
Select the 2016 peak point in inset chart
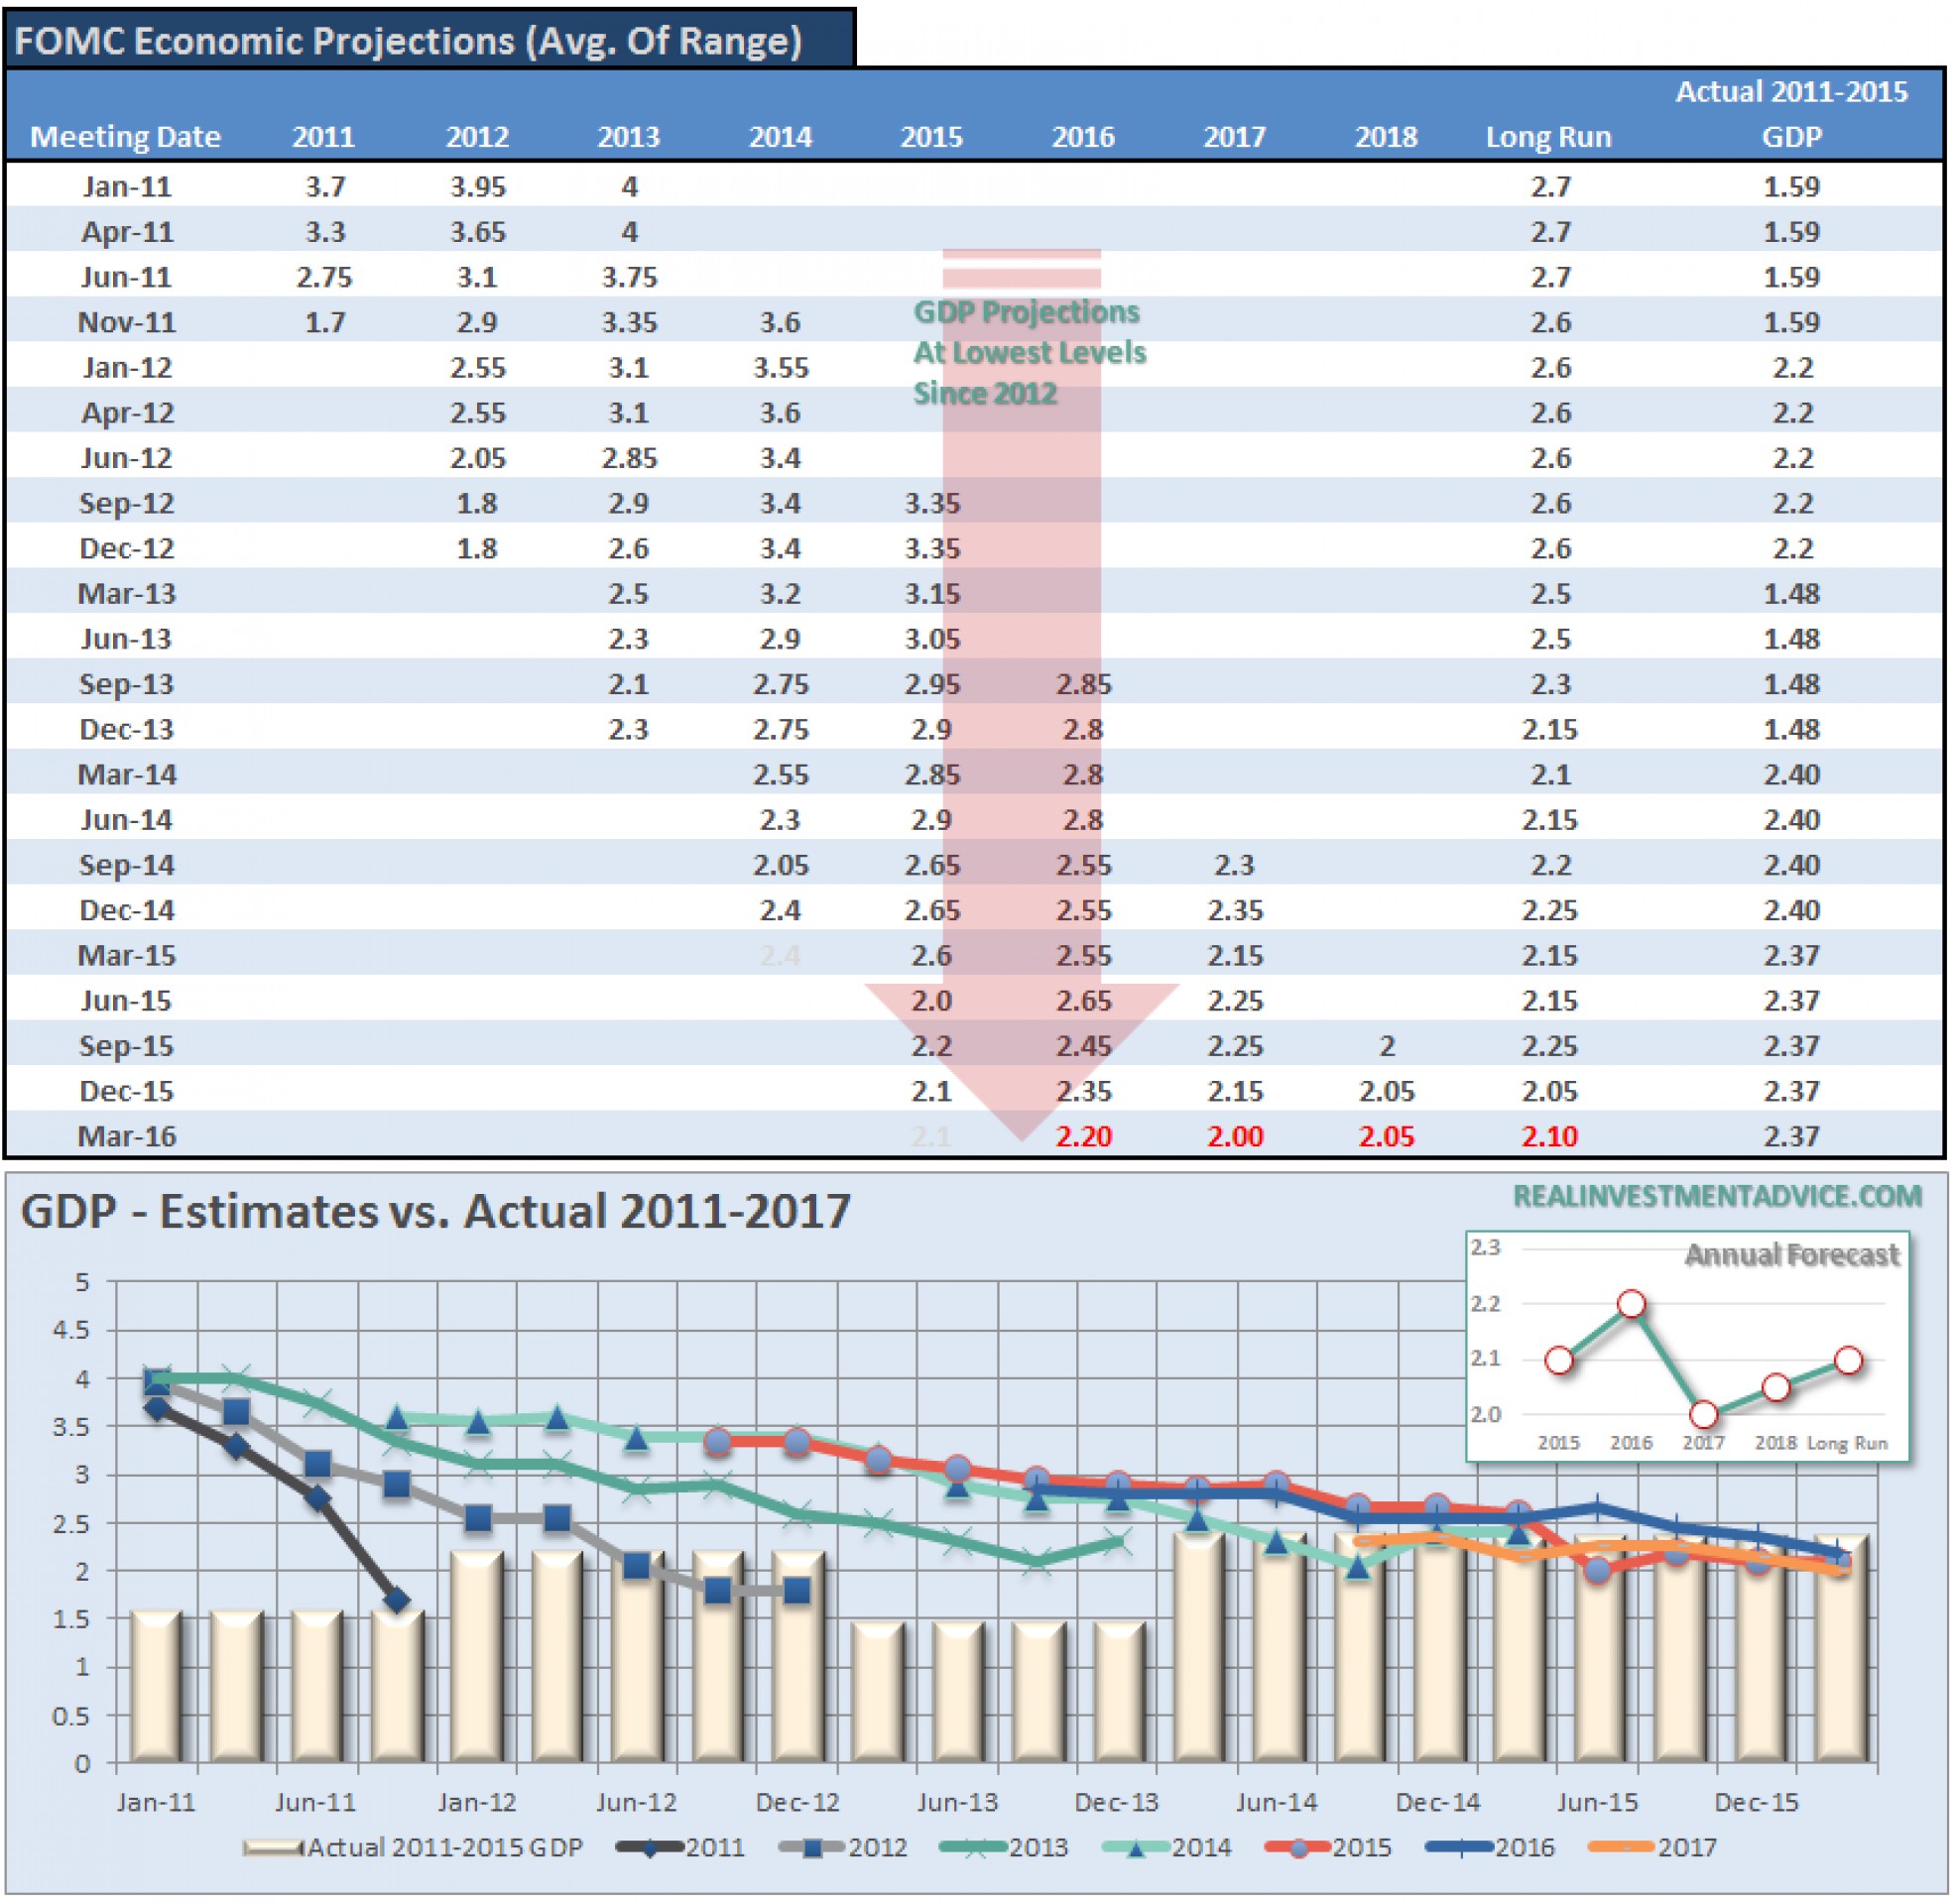coord(1631,1304)
